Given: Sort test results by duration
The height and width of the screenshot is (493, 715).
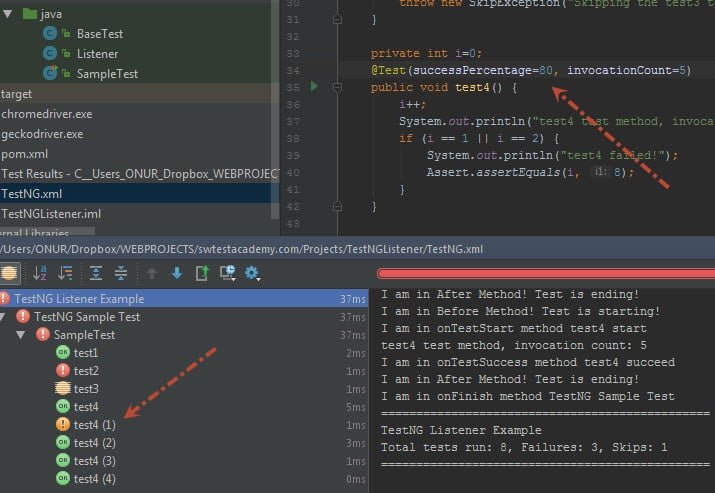Looking at the screenshot, I should point(66,273).
